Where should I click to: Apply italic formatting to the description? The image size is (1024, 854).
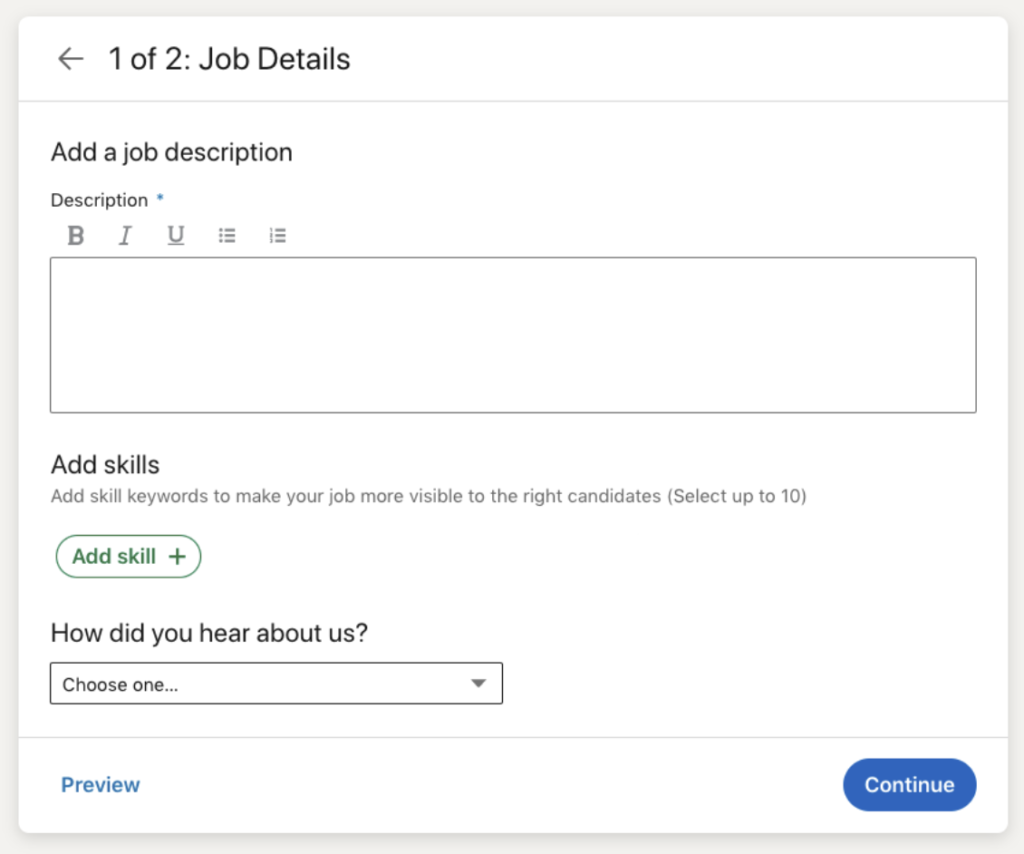(x=125, y=236)
